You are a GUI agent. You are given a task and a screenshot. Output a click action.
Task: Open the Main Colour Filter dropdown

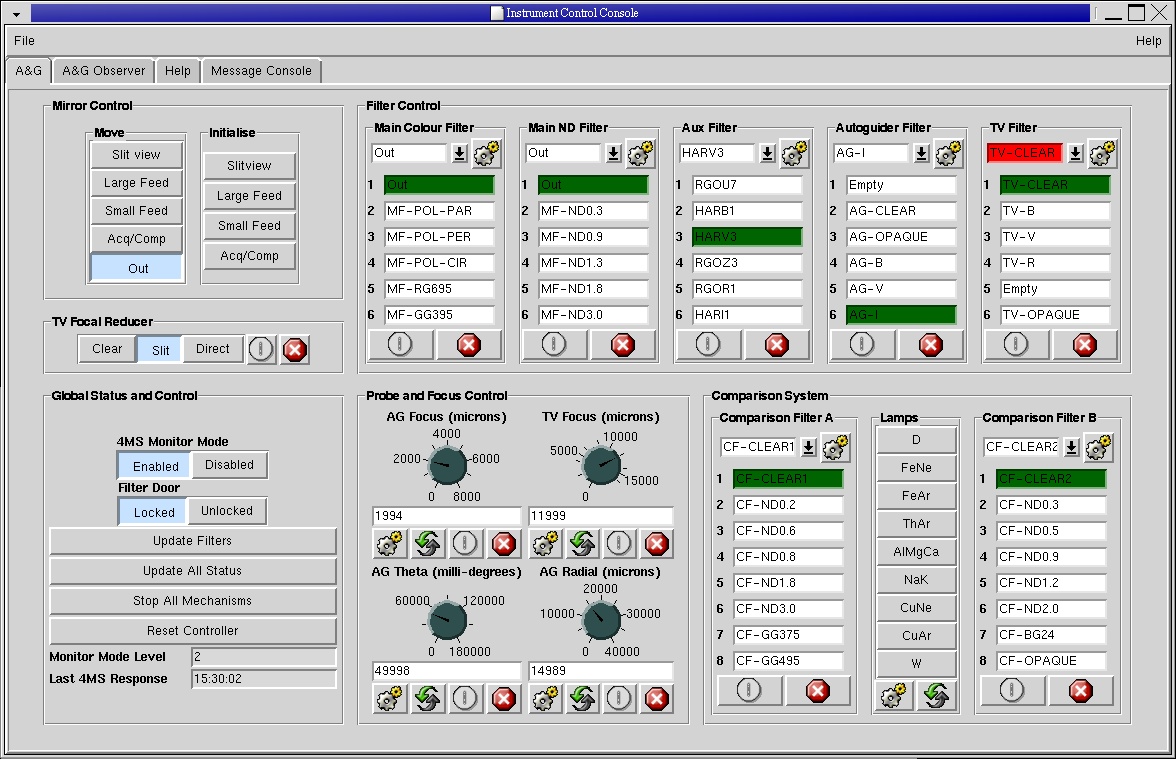(460, 153)
